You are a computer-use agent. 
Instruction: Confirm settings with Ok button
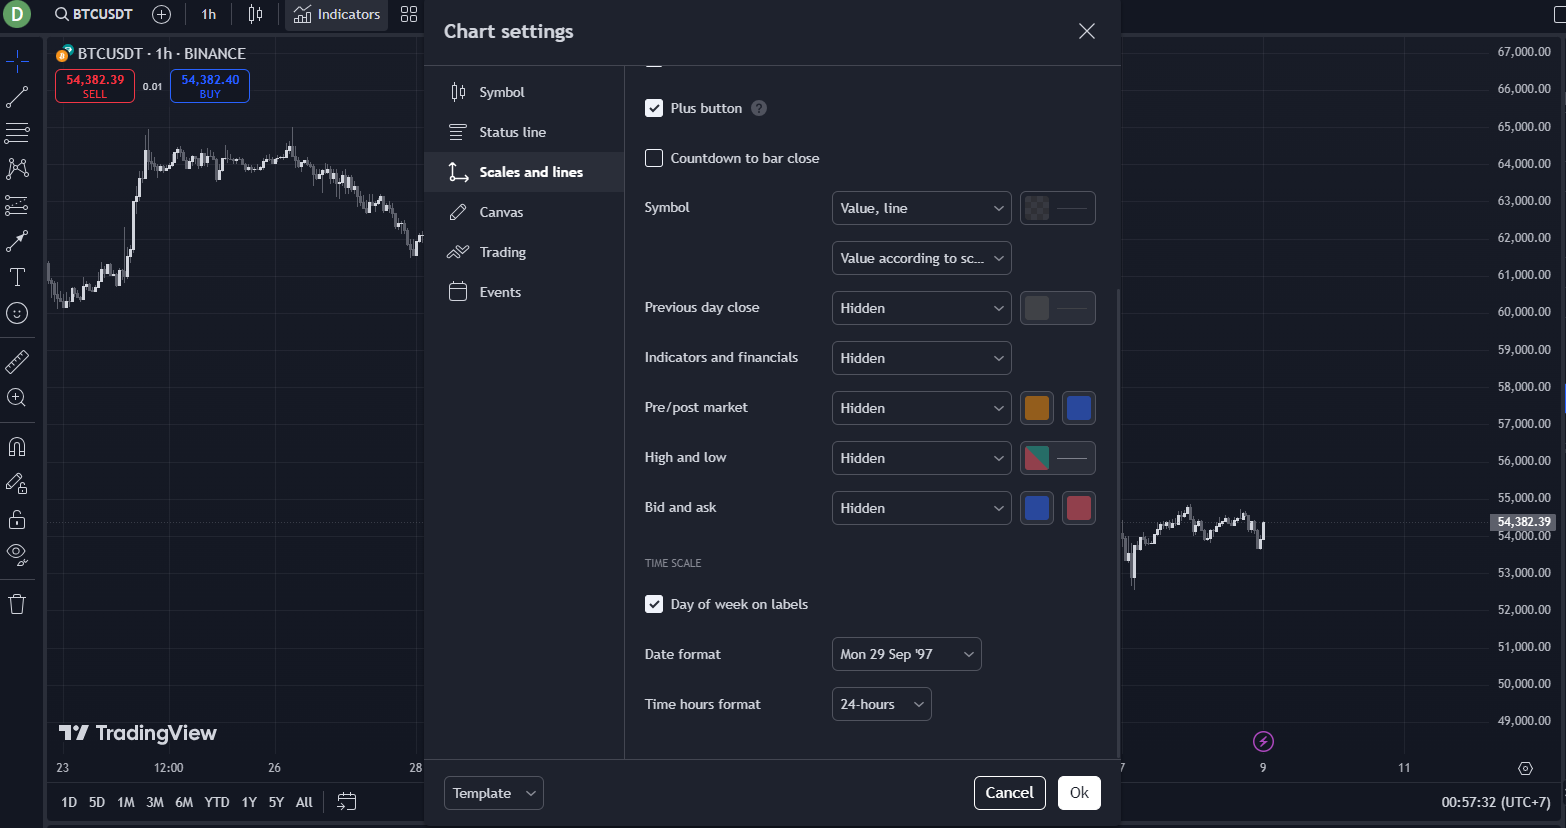pos(1079,793)
